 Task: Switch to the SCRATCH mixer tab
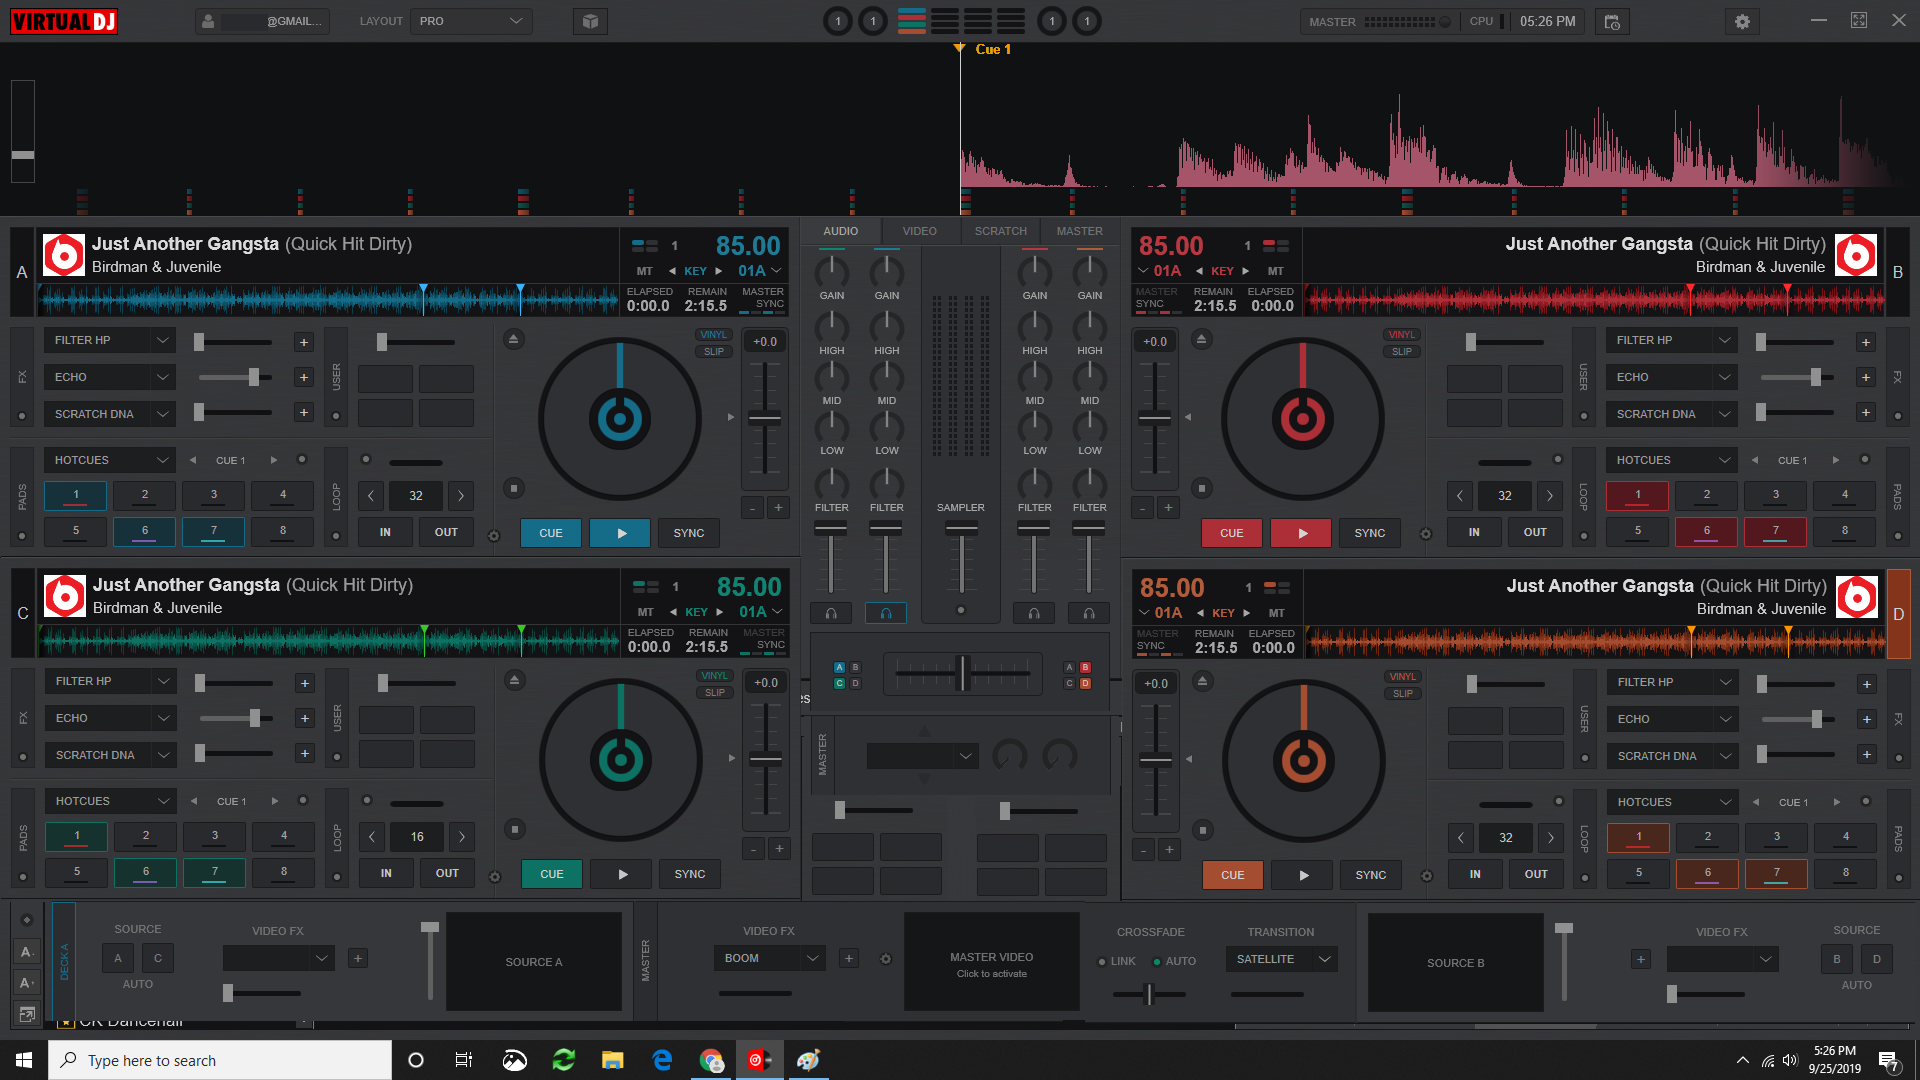coord(1001,231)
